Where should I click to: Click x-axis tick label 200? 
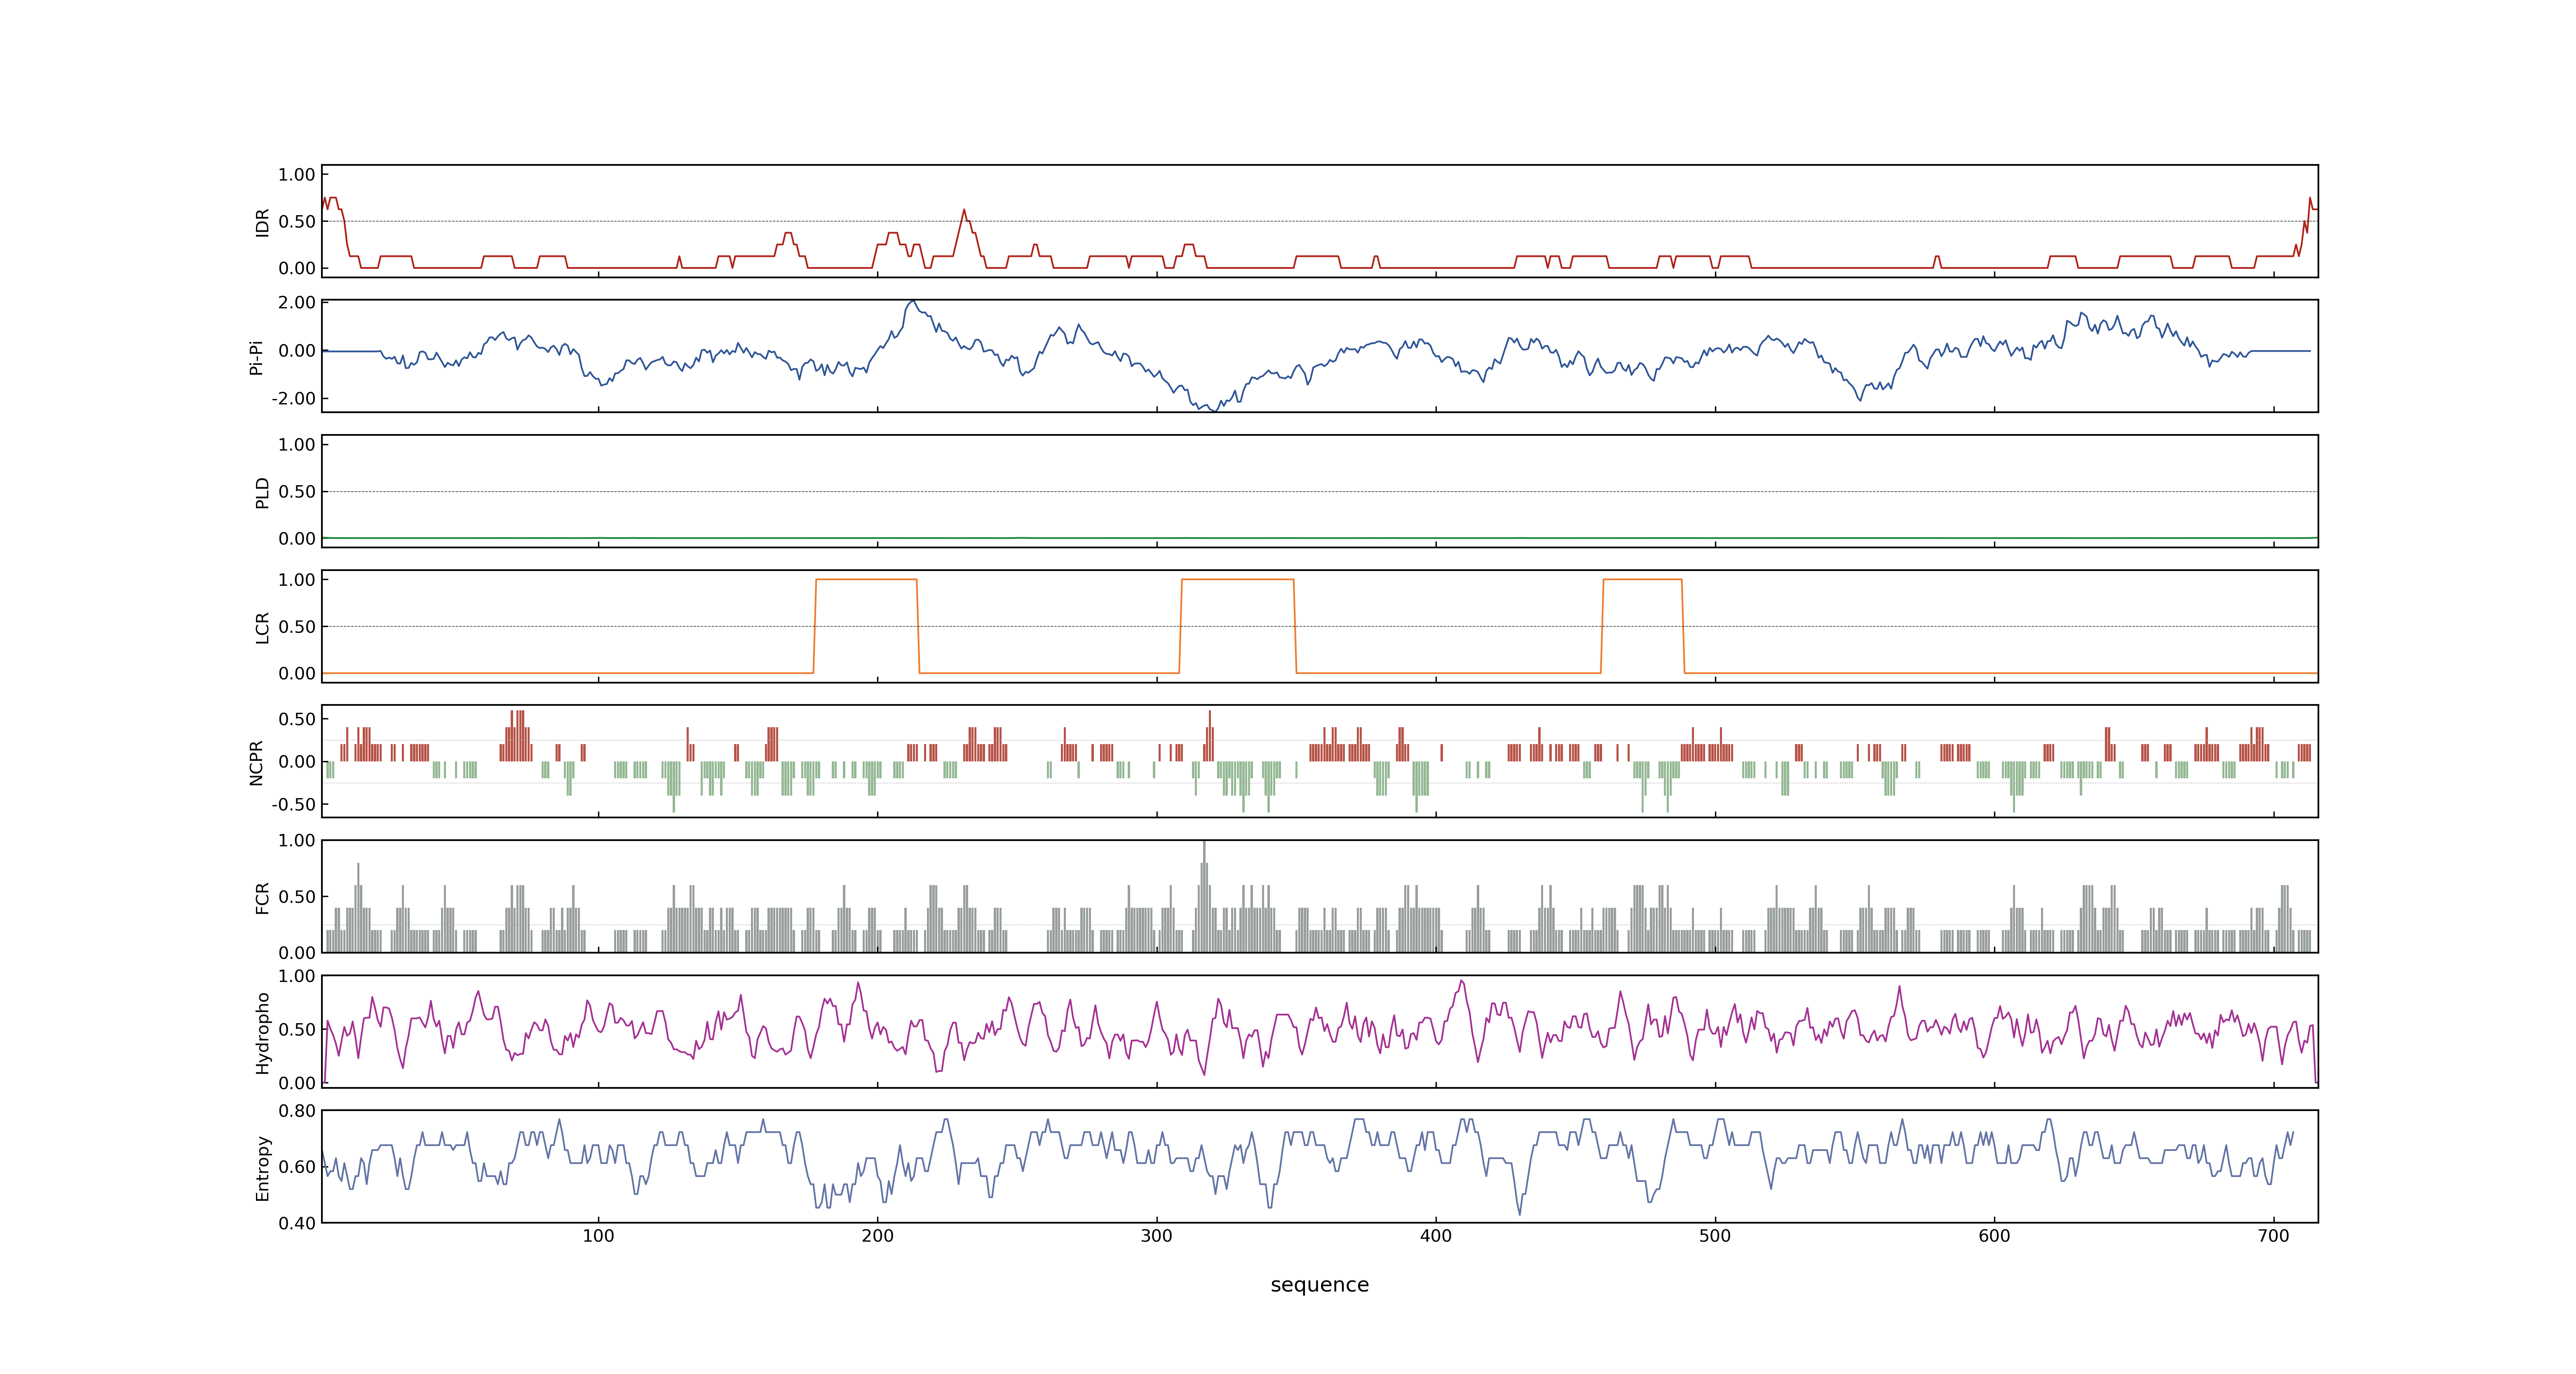(877, 1236)
